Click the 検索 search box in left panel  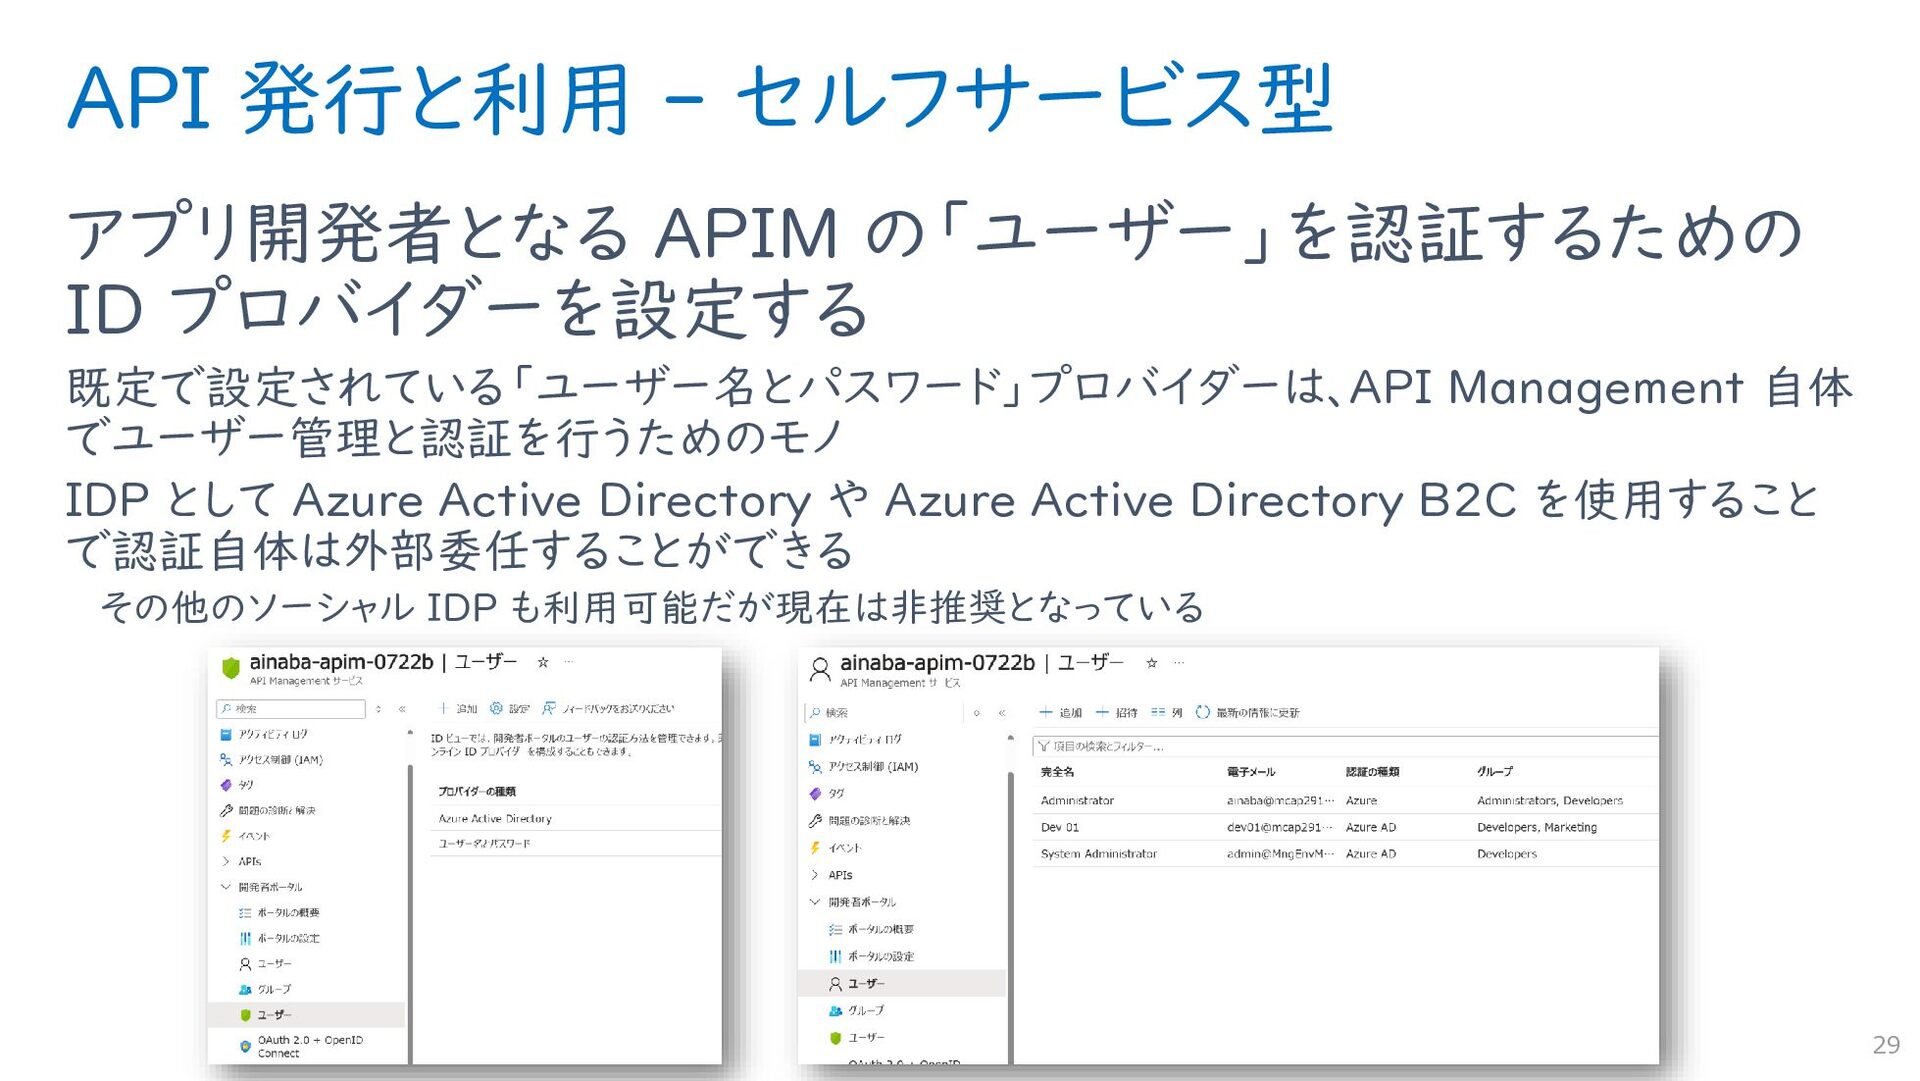coord(291,709)
